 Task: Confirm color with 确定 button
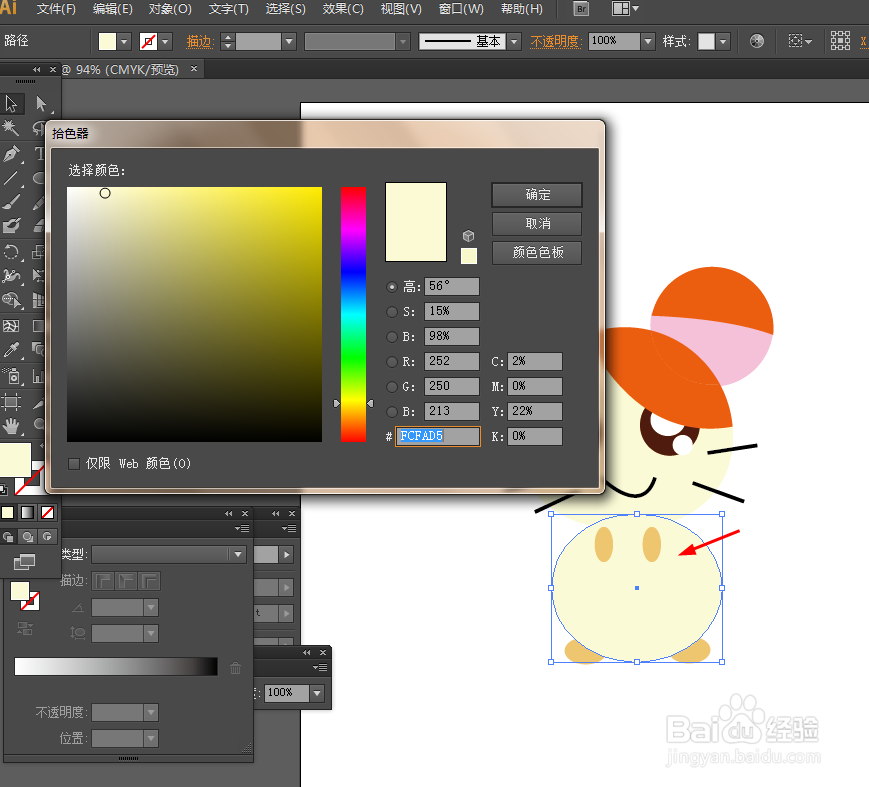537,195
